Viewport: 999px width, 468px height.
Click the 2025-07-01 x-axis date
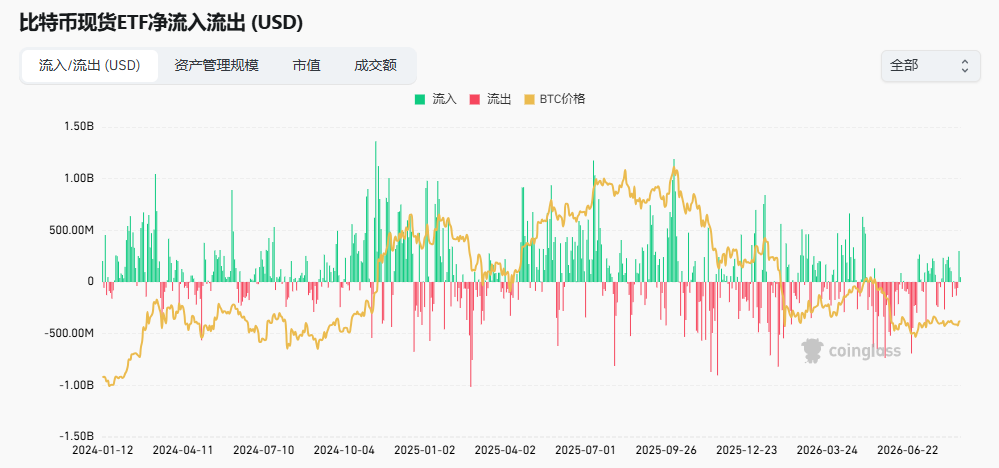pos(586,450)
